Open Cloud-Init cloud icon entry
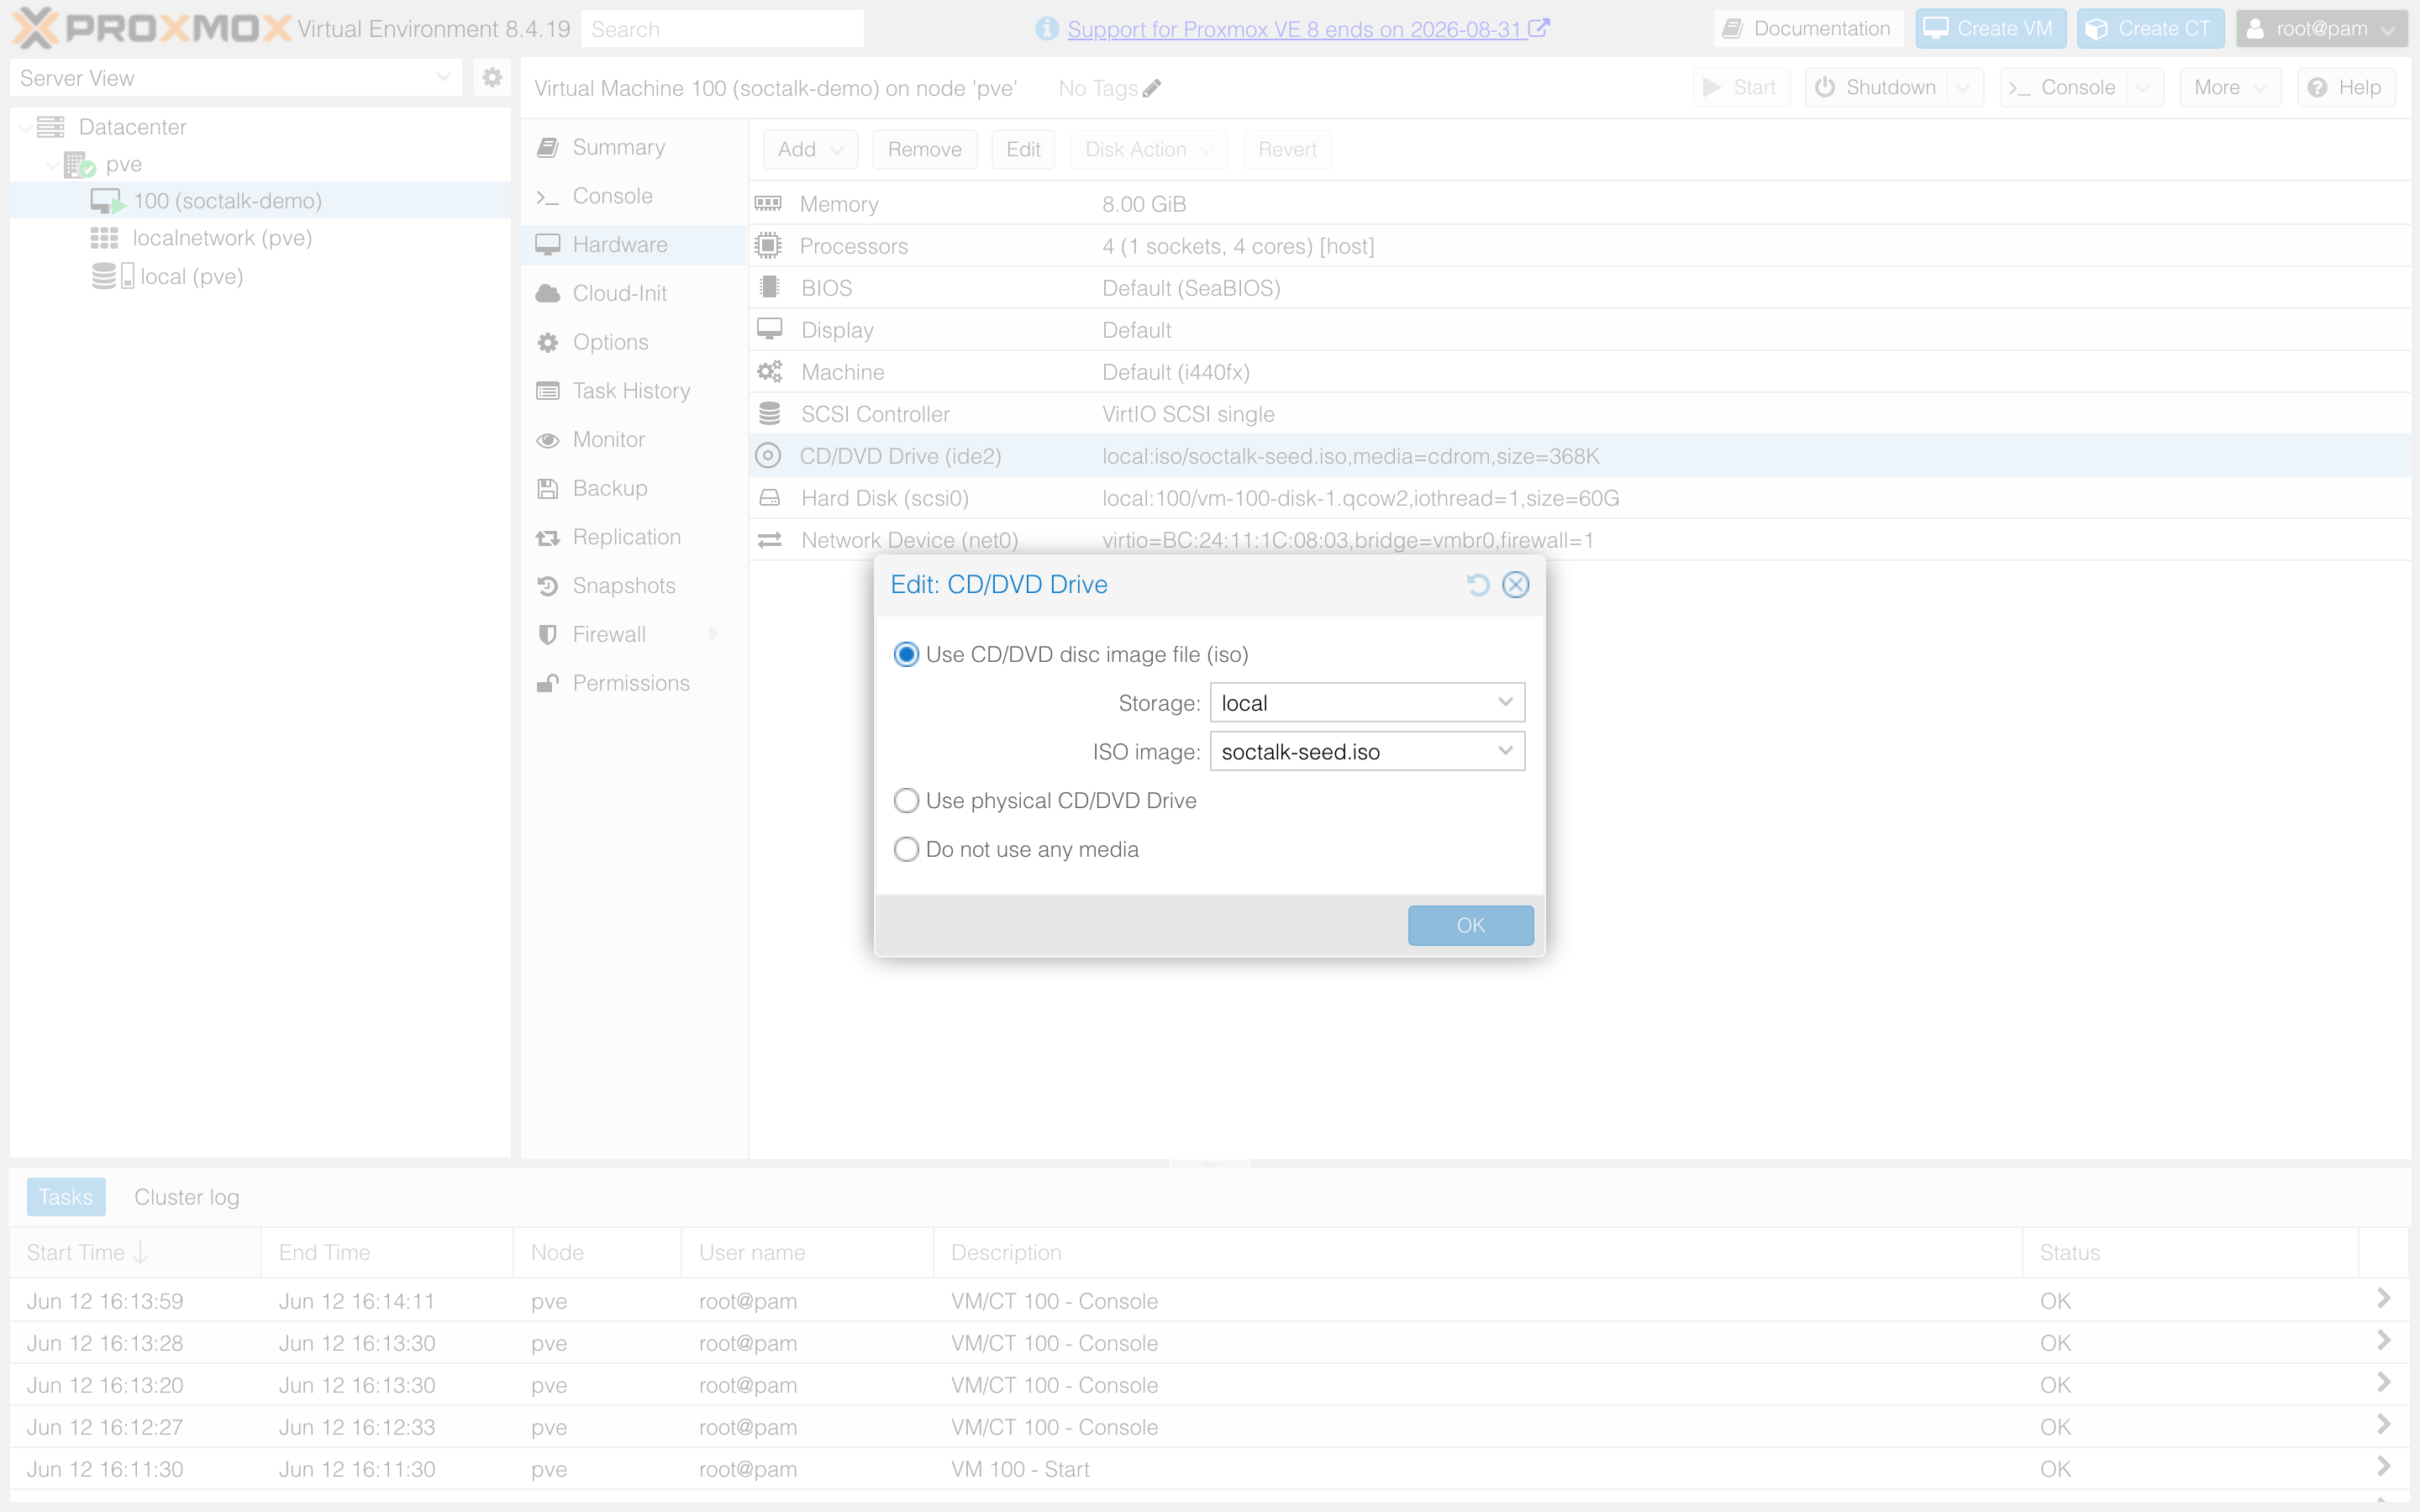 click(x=548, y=293)
